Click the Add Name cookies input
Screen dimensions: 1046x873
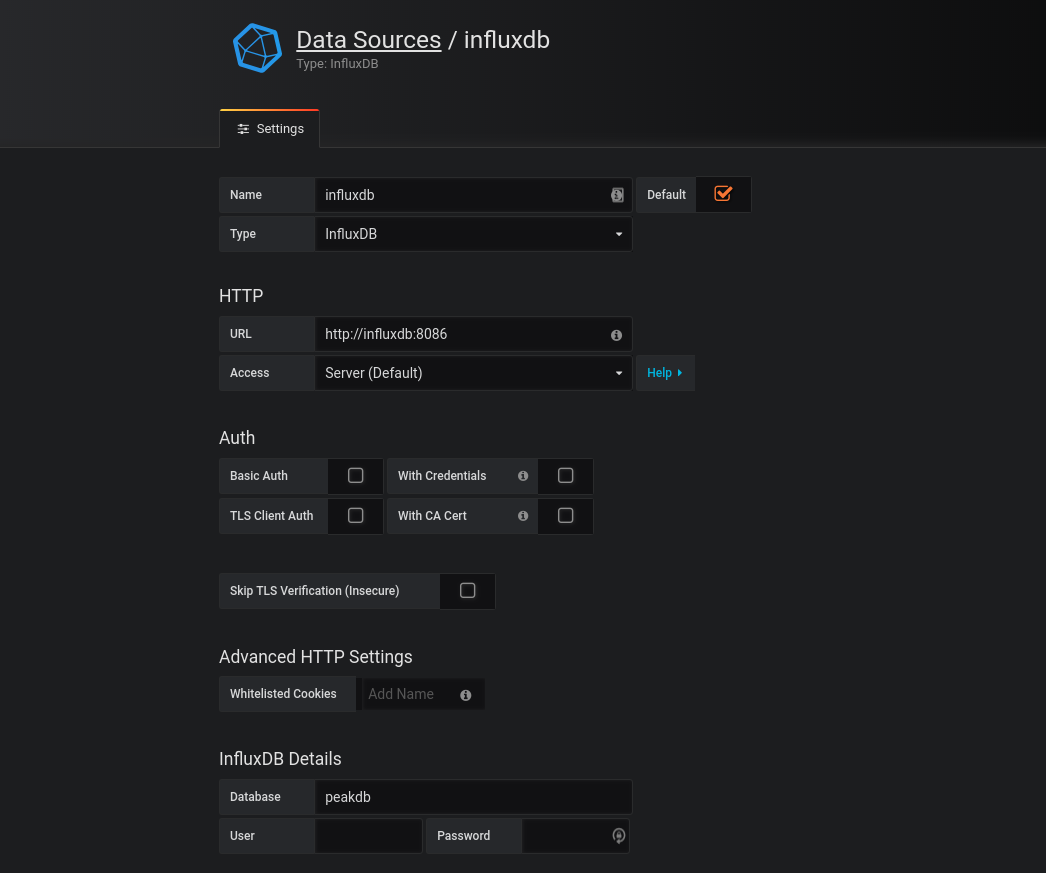tap(422, 694)
